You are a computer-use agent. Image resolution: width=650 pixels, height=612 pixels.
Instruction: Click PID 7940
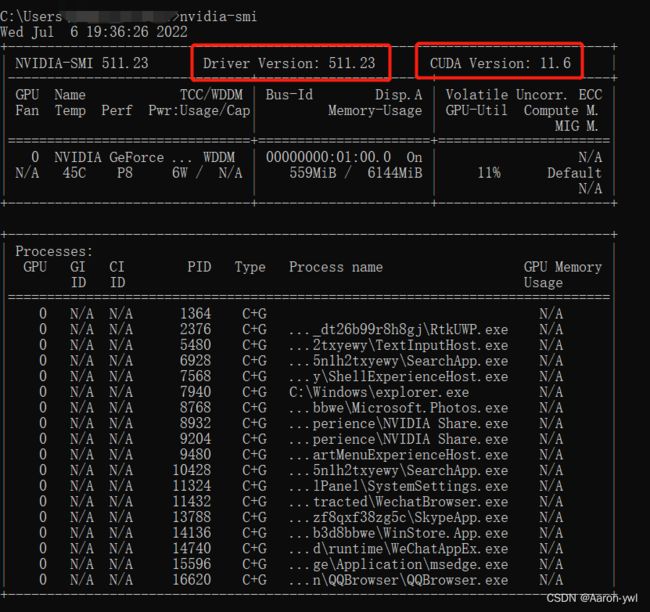pyautogui.click(x=195, y=392)
